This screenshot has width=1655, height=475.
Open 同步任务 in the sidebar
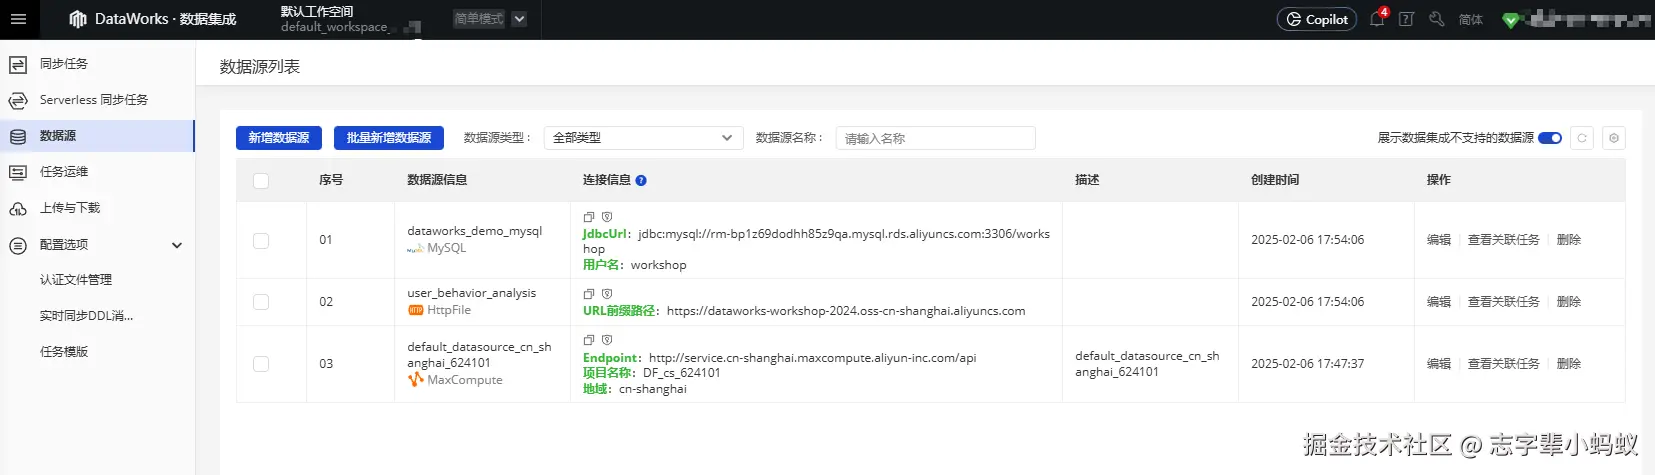[x=64, y=64]
